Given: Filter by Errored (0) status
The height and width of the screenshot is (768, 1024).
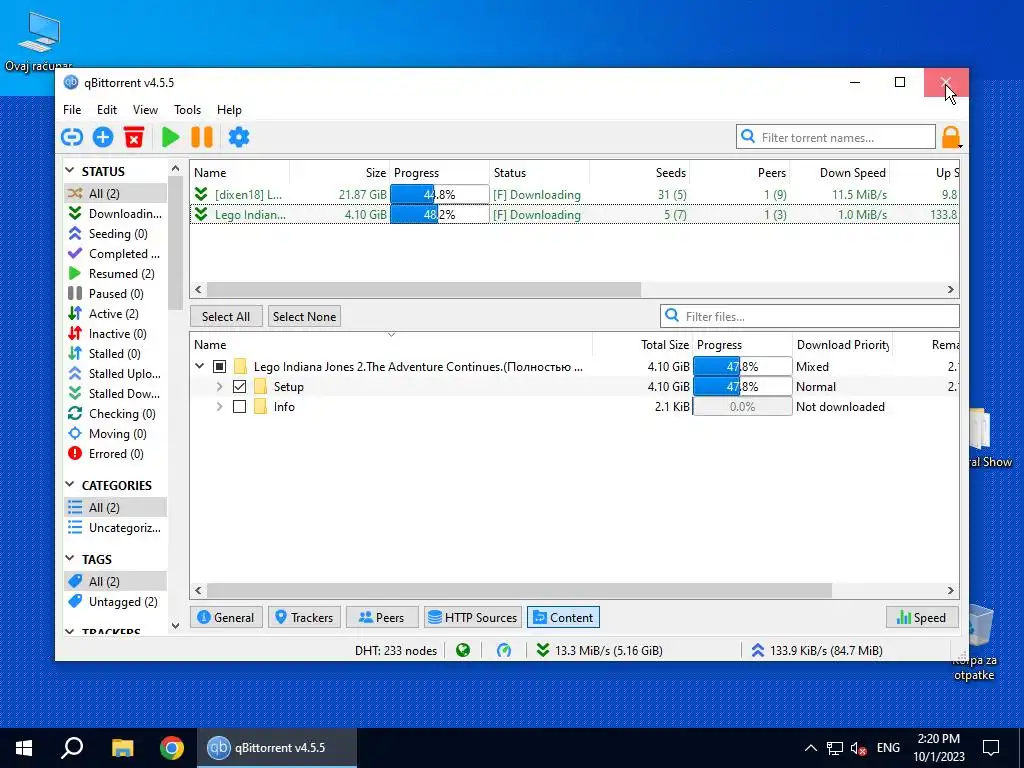Looking at the screenshot, I should (x=115, y=454).
